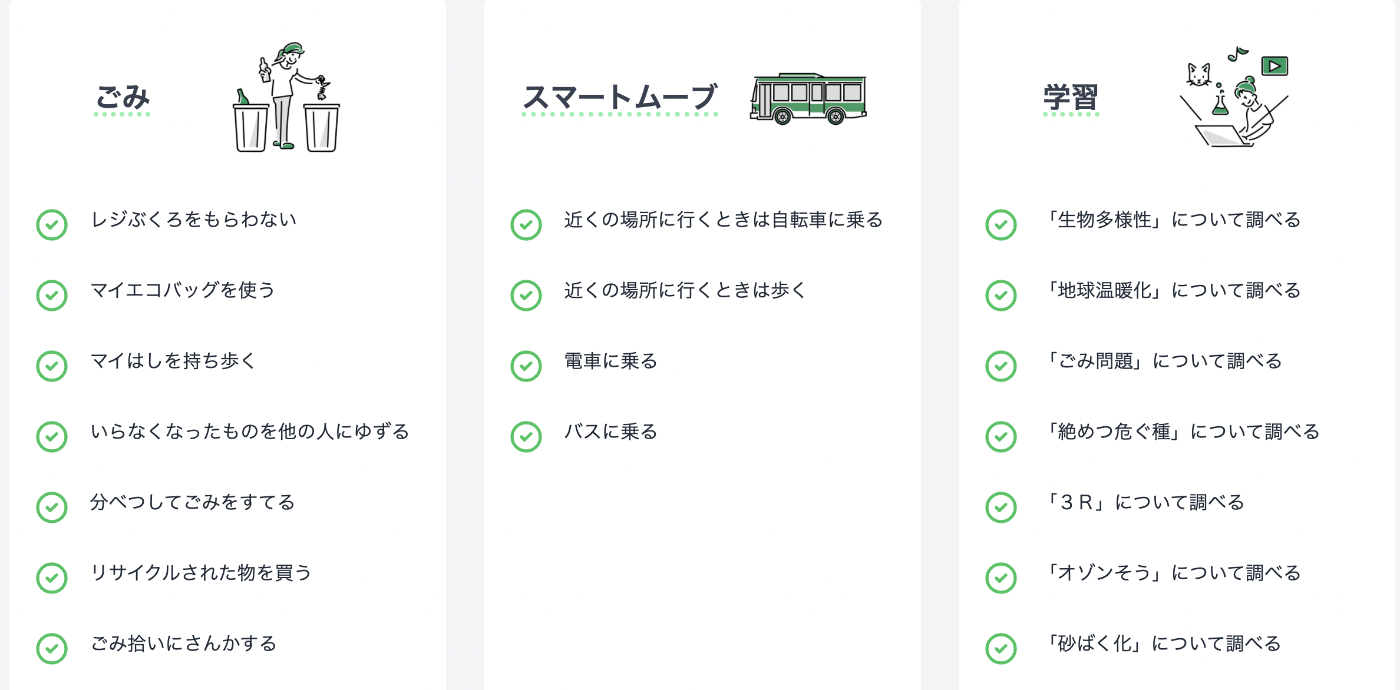Click the checkmark beside 「３Ｒ」について調べる
The width and height of the screenshot is (1400, 690).
(x=1001, y=508)
